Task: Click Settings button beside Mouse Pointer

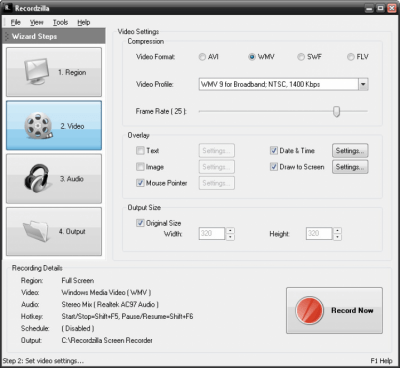Action: (217, 183)
